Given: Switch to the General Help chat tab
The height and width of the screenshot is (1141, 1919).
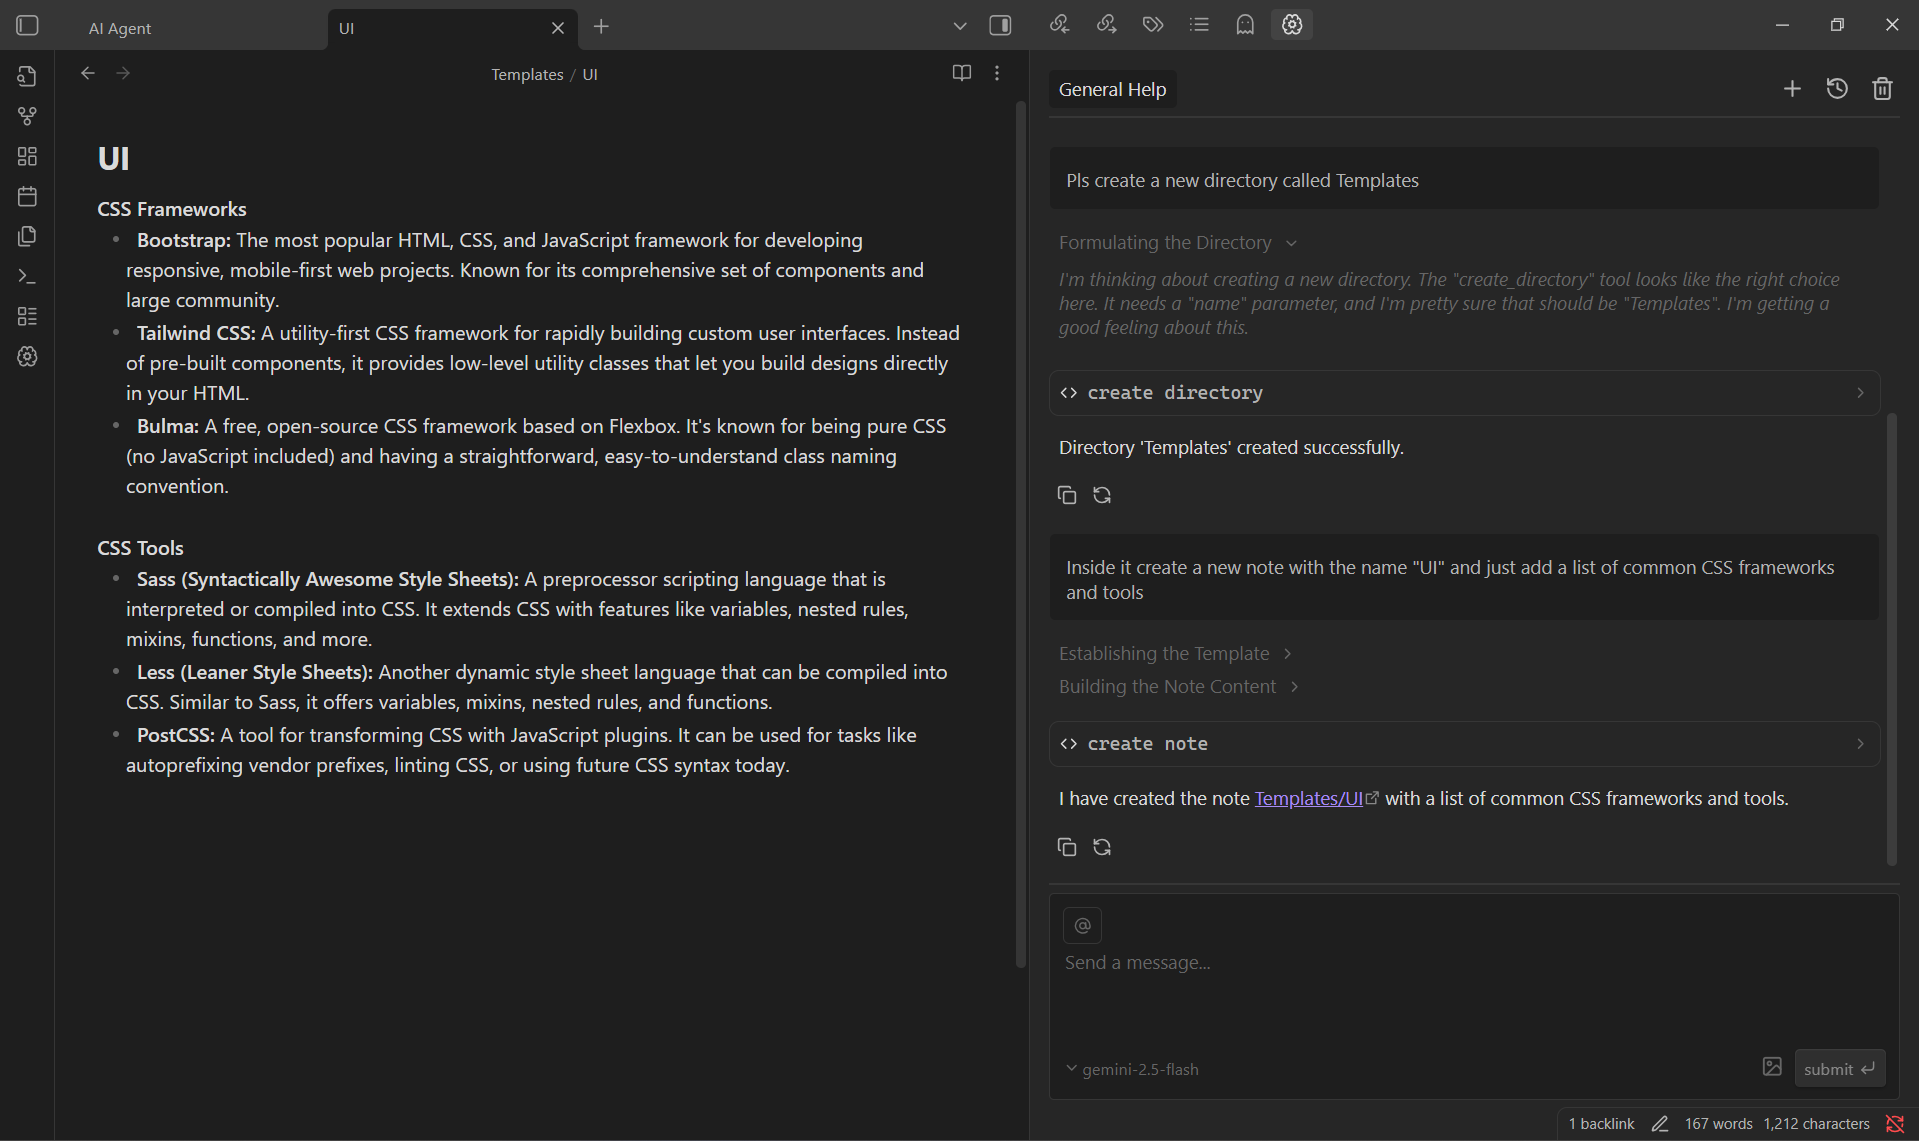Looking at the screenshot, I should click(1111, 89).
